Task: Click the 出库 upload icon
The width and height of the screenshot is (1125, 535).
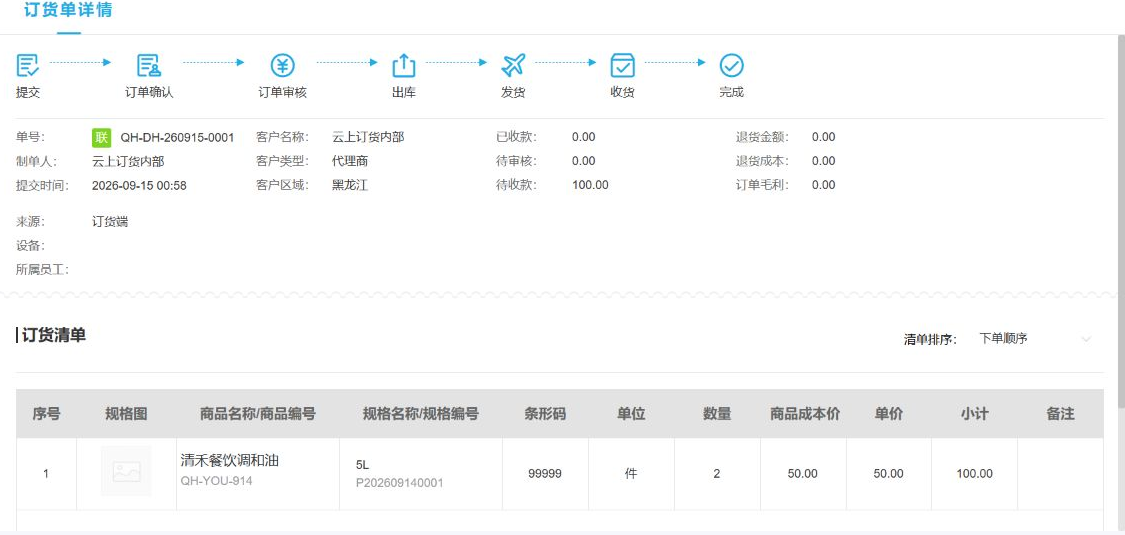Action: [404, 65]
